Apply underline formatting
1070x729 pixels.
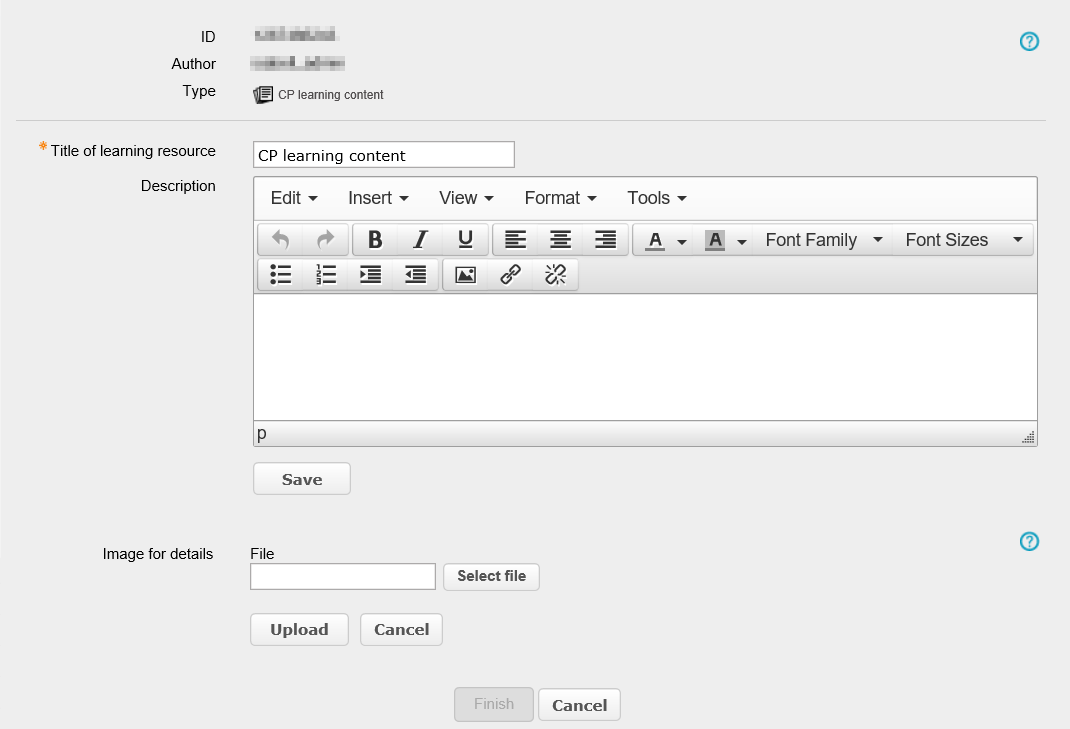[465, 240]
